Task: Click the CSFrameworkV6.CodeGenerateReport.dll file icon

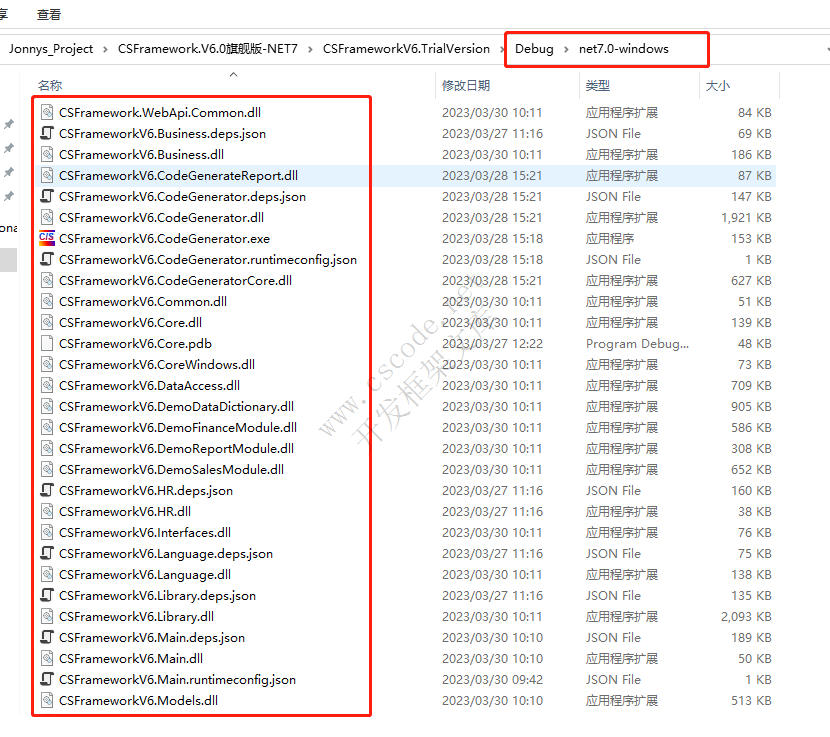Action: click(47, 175)
